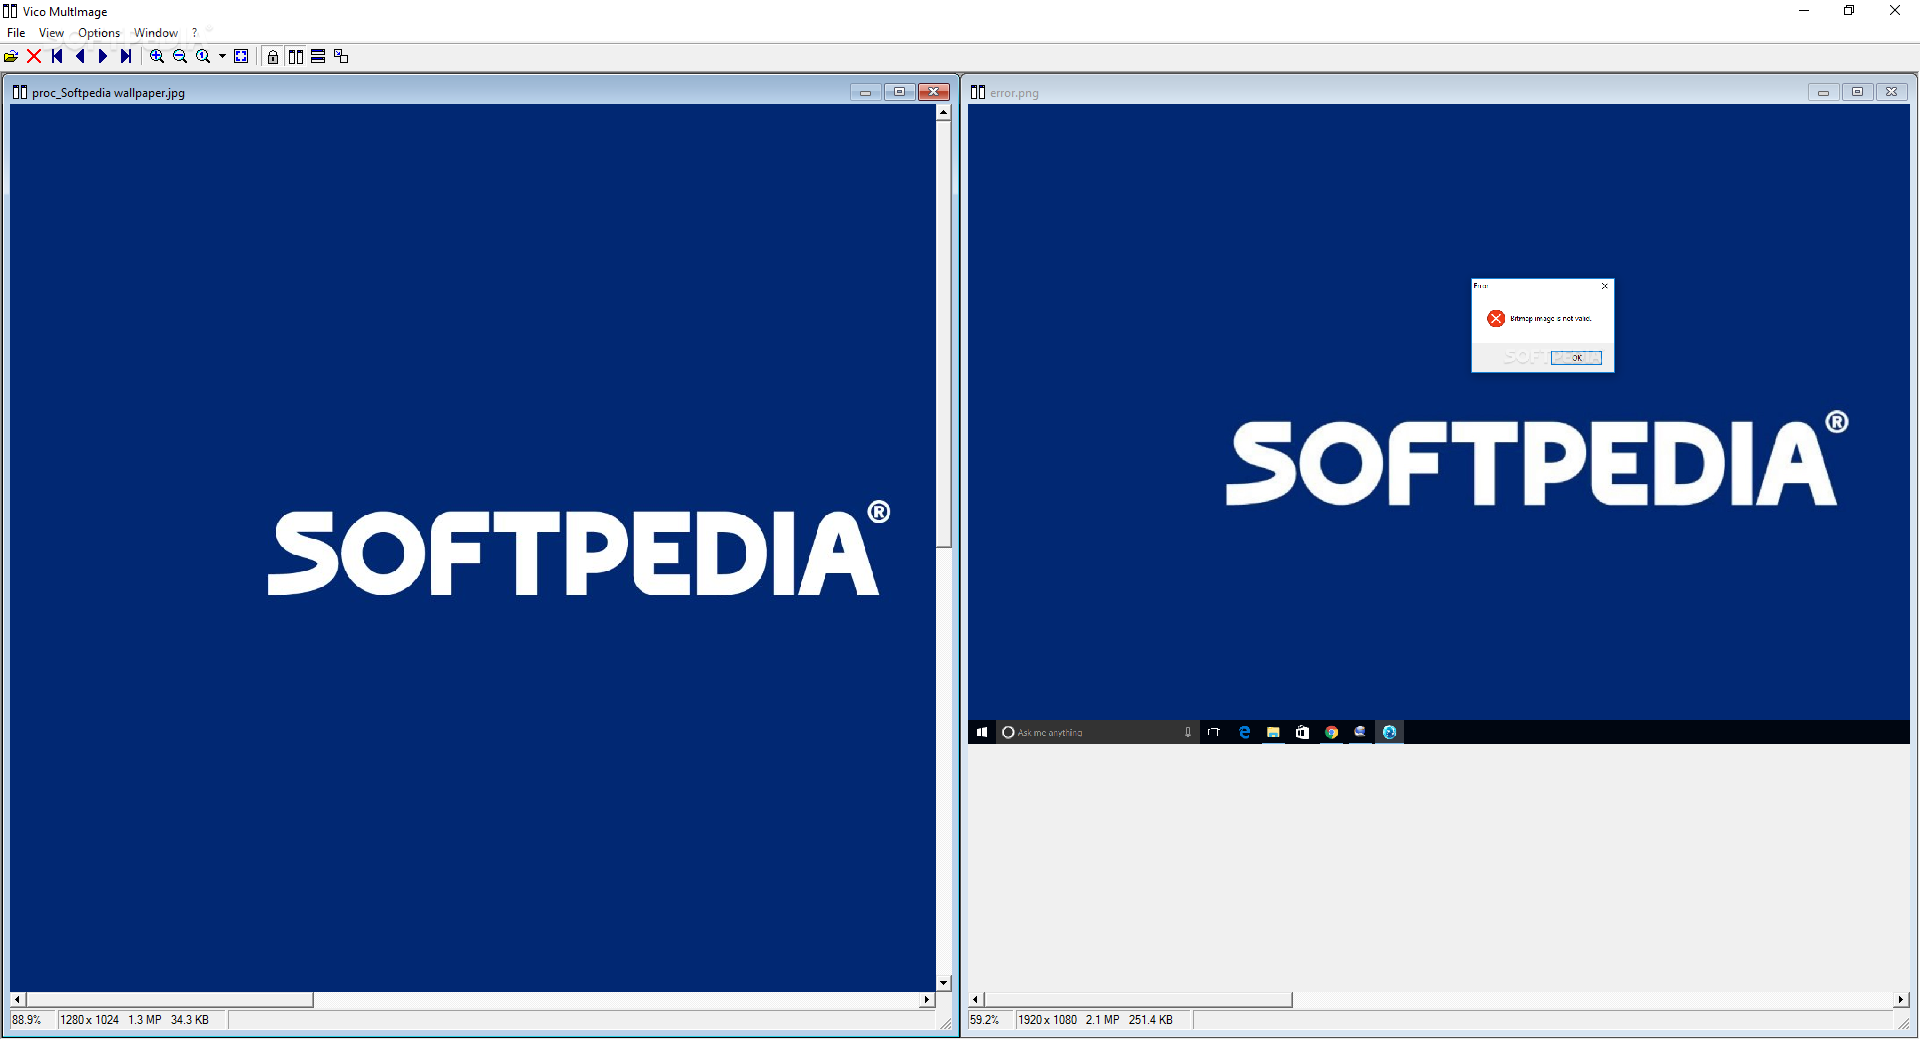Click the 251.4 KB file size status

1151,1020
